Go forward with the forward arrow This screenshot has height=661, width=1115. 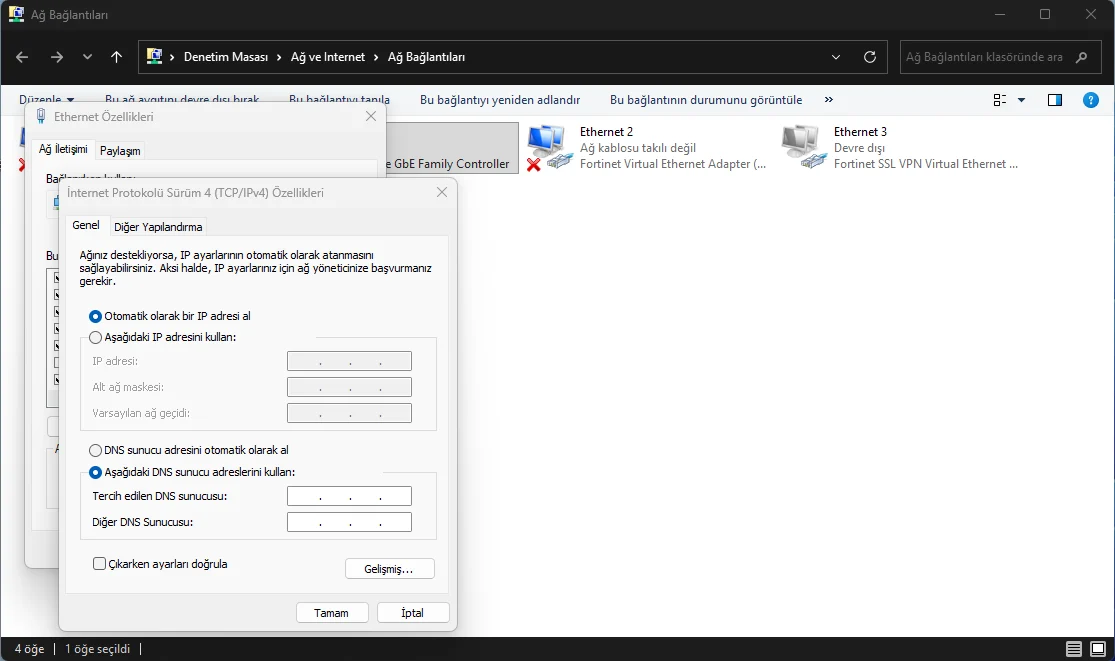click(x=57, y=57)
